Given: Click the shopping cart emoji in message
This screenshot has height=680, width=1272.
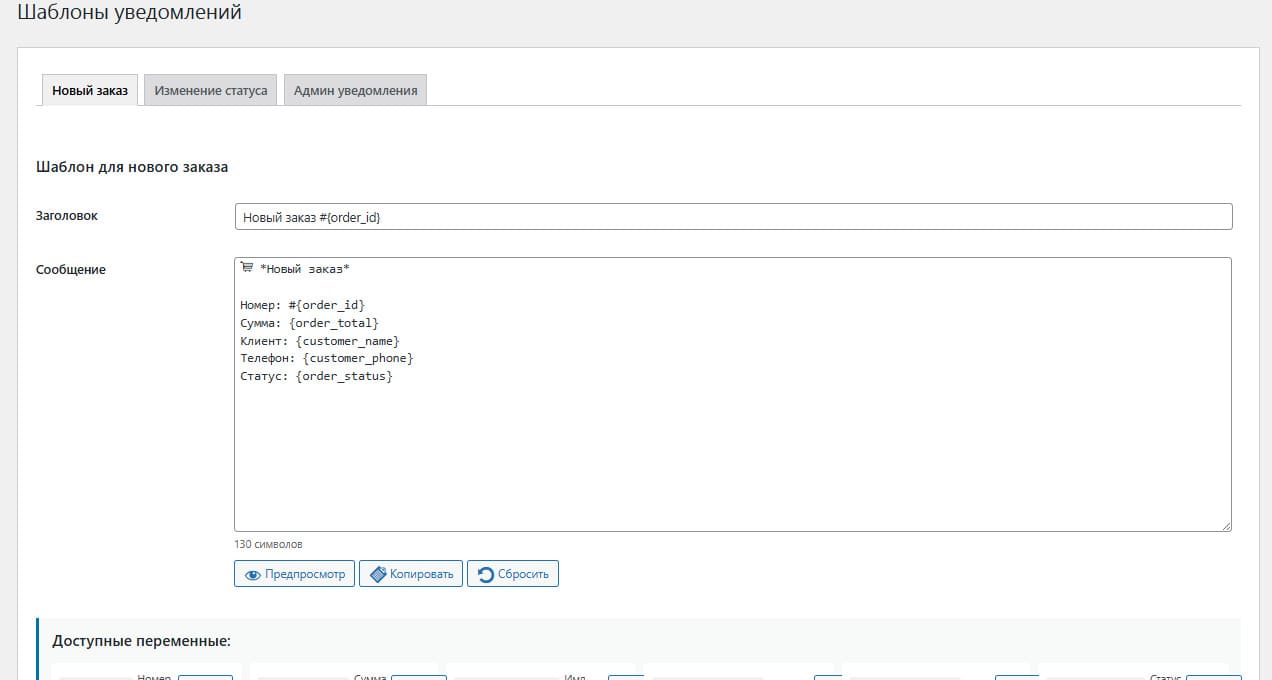Looking at the screenshot, I should [x=247, y=268].
